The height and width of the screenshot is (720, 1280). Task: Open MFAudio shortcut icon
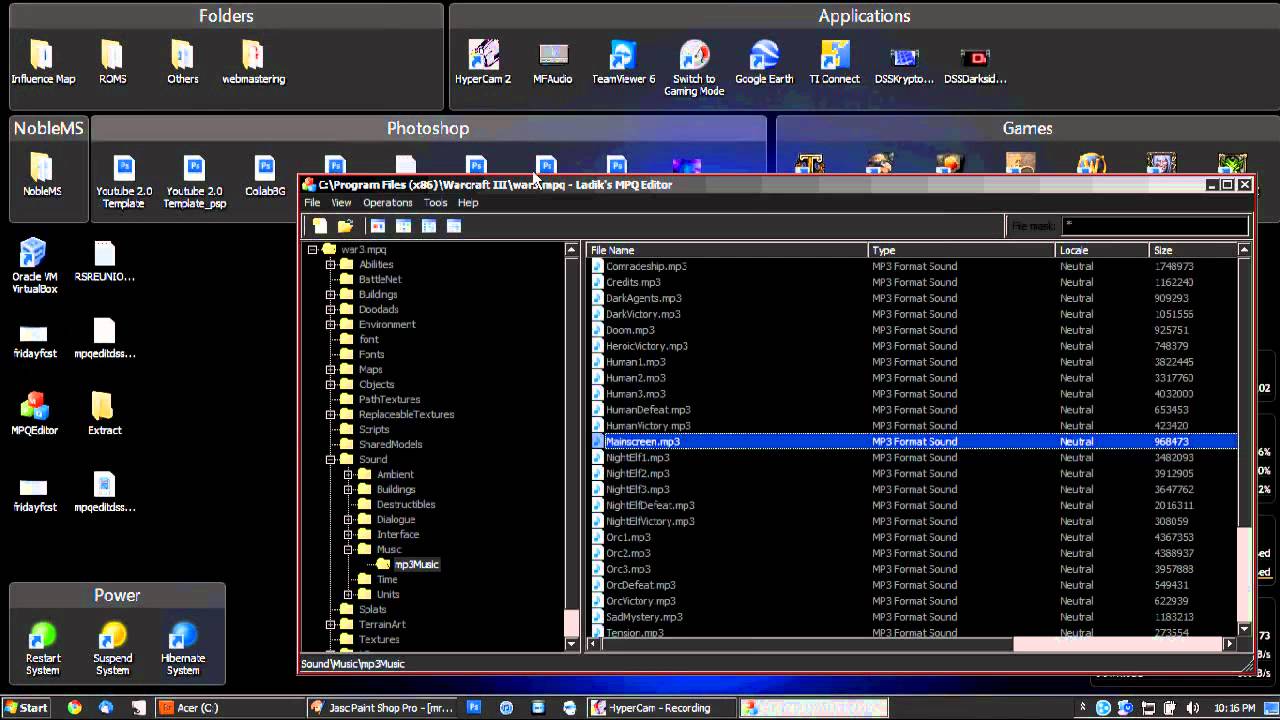point(553,62)
